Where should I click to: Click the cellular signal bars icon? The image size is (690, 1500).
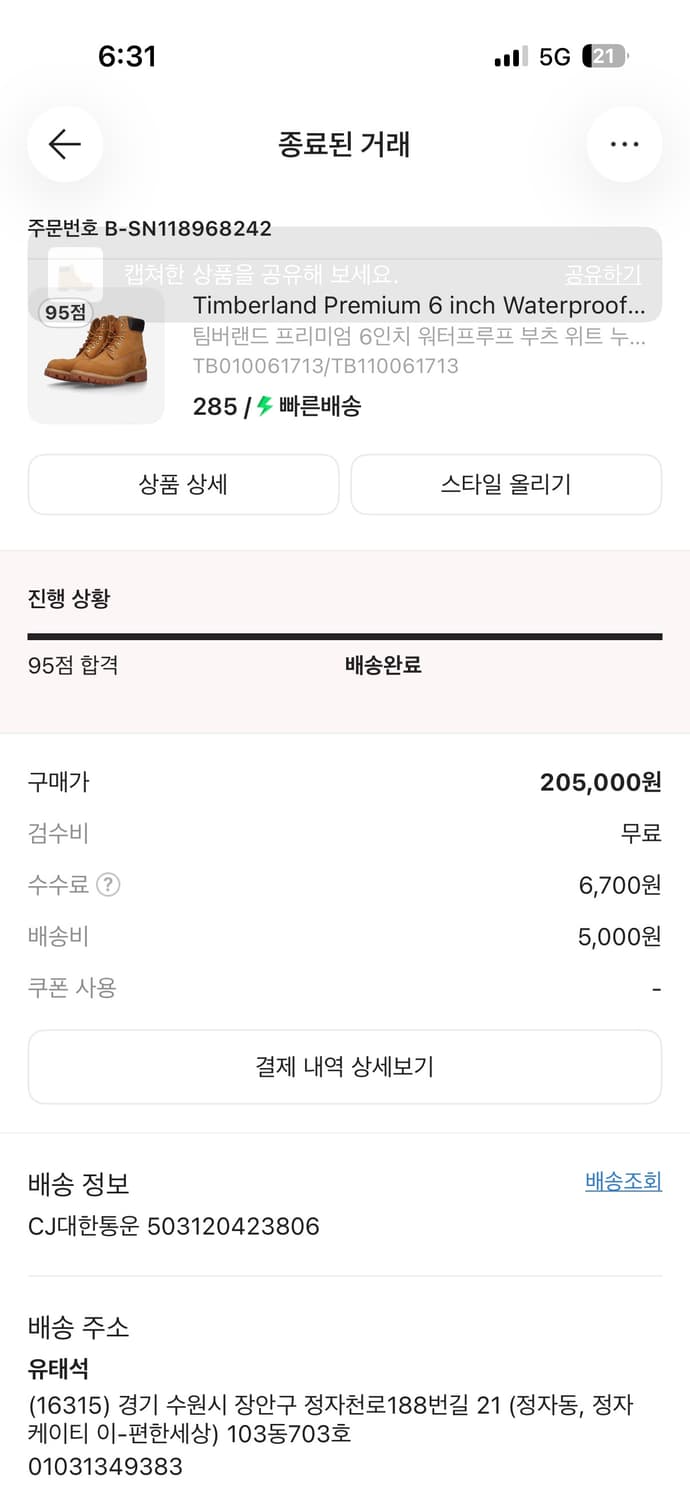[506, 56]
